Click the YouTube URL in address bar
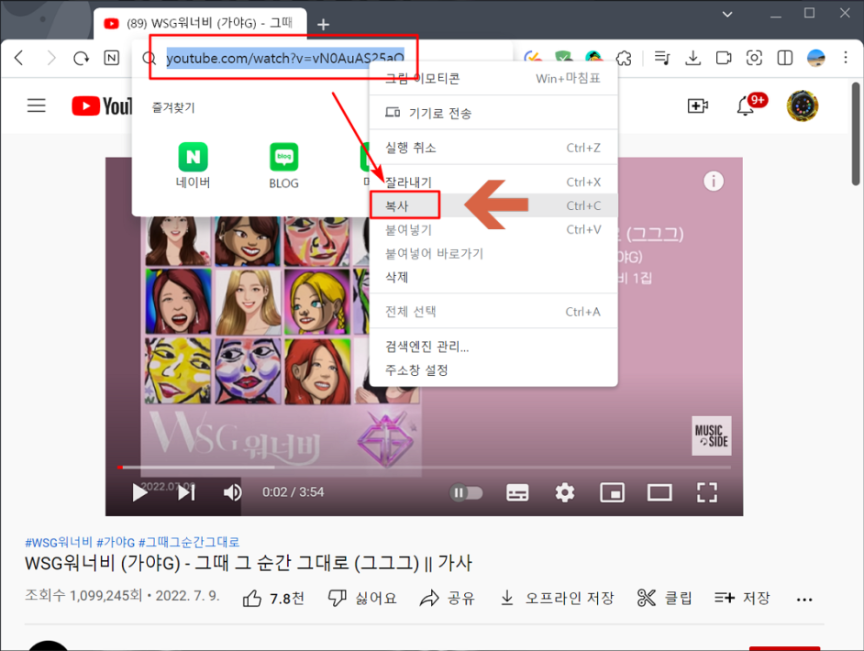This screenshot has width=864, height=651. tap(285, 58)
